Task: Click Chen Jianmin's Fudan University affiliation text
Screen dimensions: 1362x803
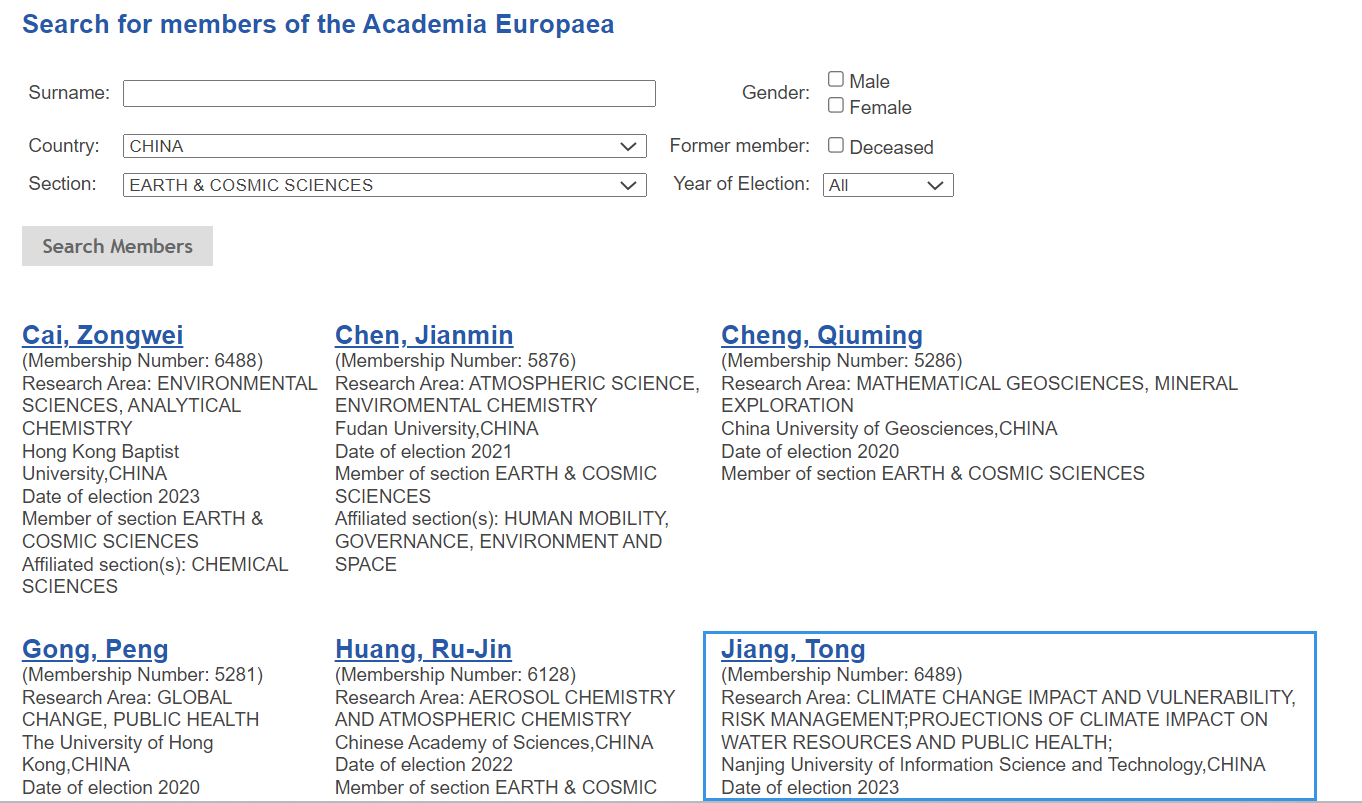Action: pos(436,429)
